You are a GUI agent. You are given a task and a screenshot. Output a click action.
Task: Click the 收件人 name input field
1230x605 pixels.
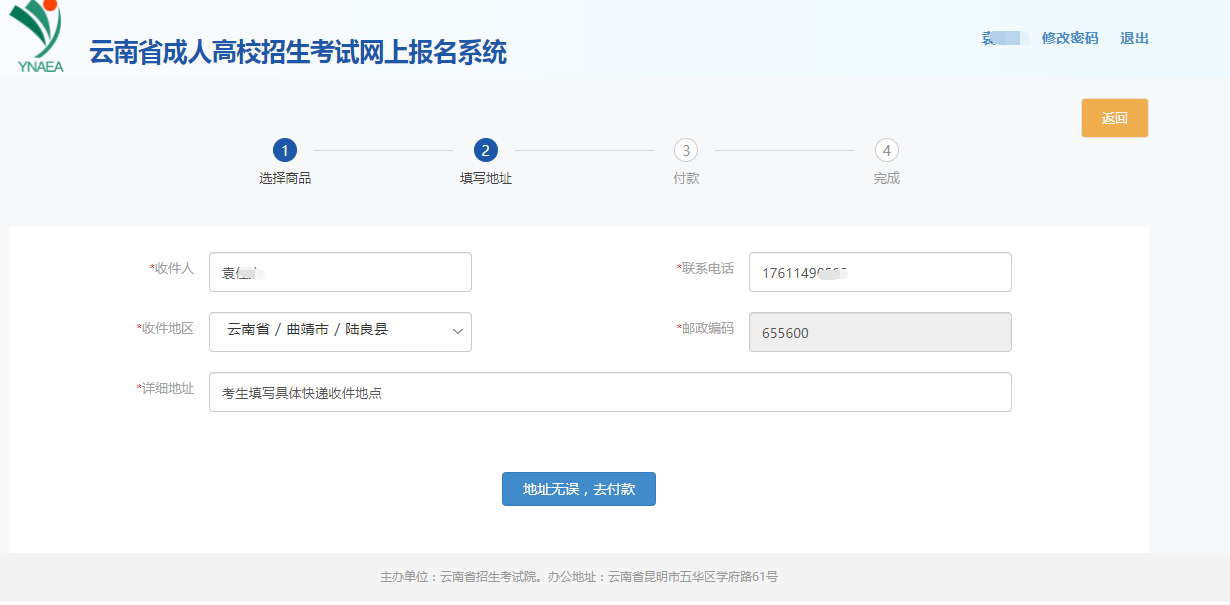[x=340, y=271]
